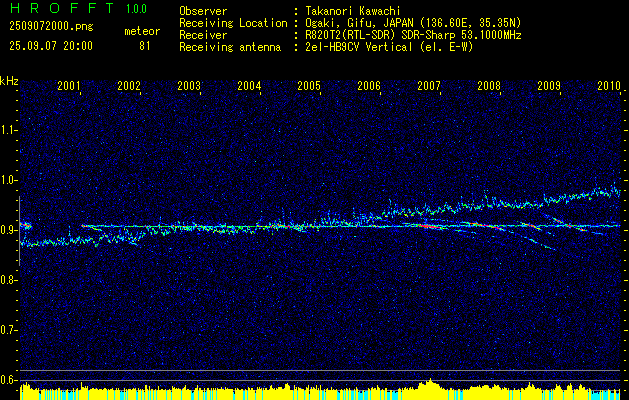Click the 2004 time axis marker
The width and height of the screenshot is (629, 400).
point(249,85)
